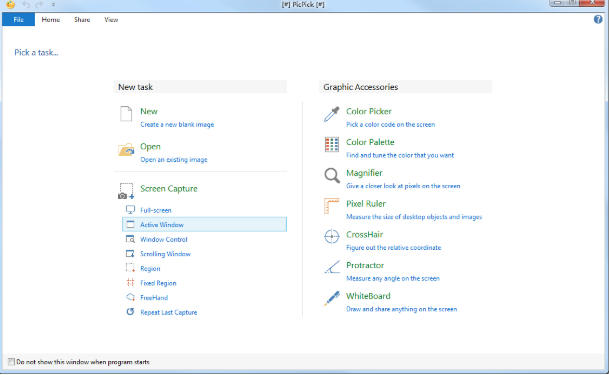This screenshot has height=375, width=609.
Task: Choose Scrolling Window capture link
Action: pos(165,254)
